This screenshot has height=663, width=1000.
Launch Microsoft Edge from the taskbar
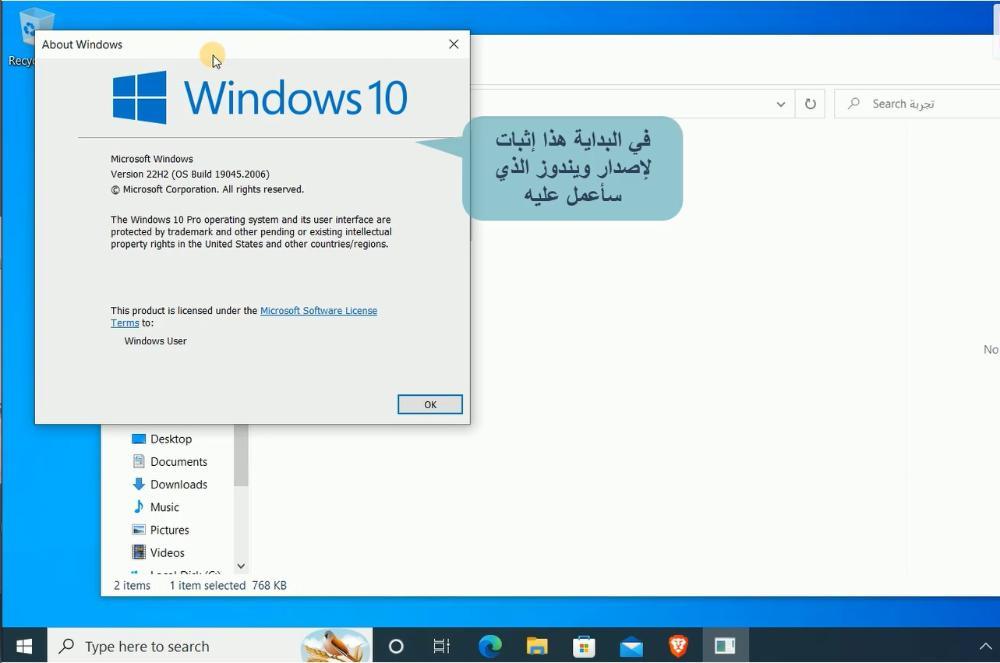click(490, 646)
